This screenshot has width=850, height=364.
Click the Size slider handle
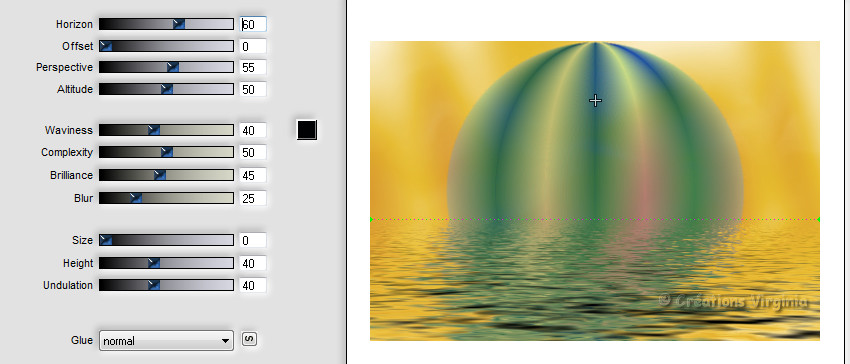[x=106, y=240]
